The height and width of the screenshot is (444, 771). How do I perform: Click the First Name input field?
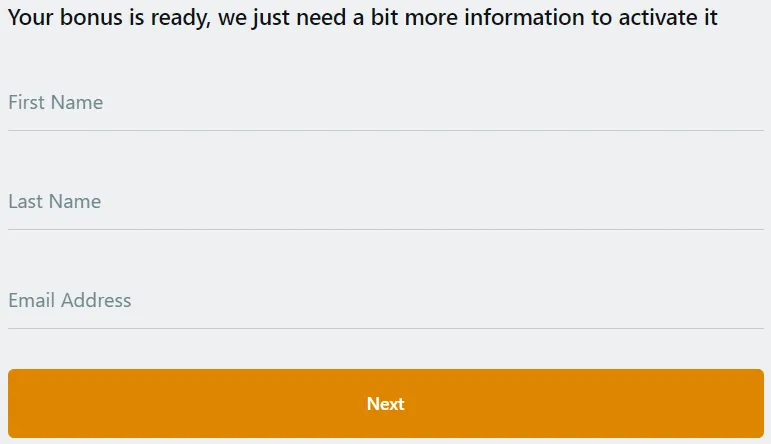pos(385,103)
